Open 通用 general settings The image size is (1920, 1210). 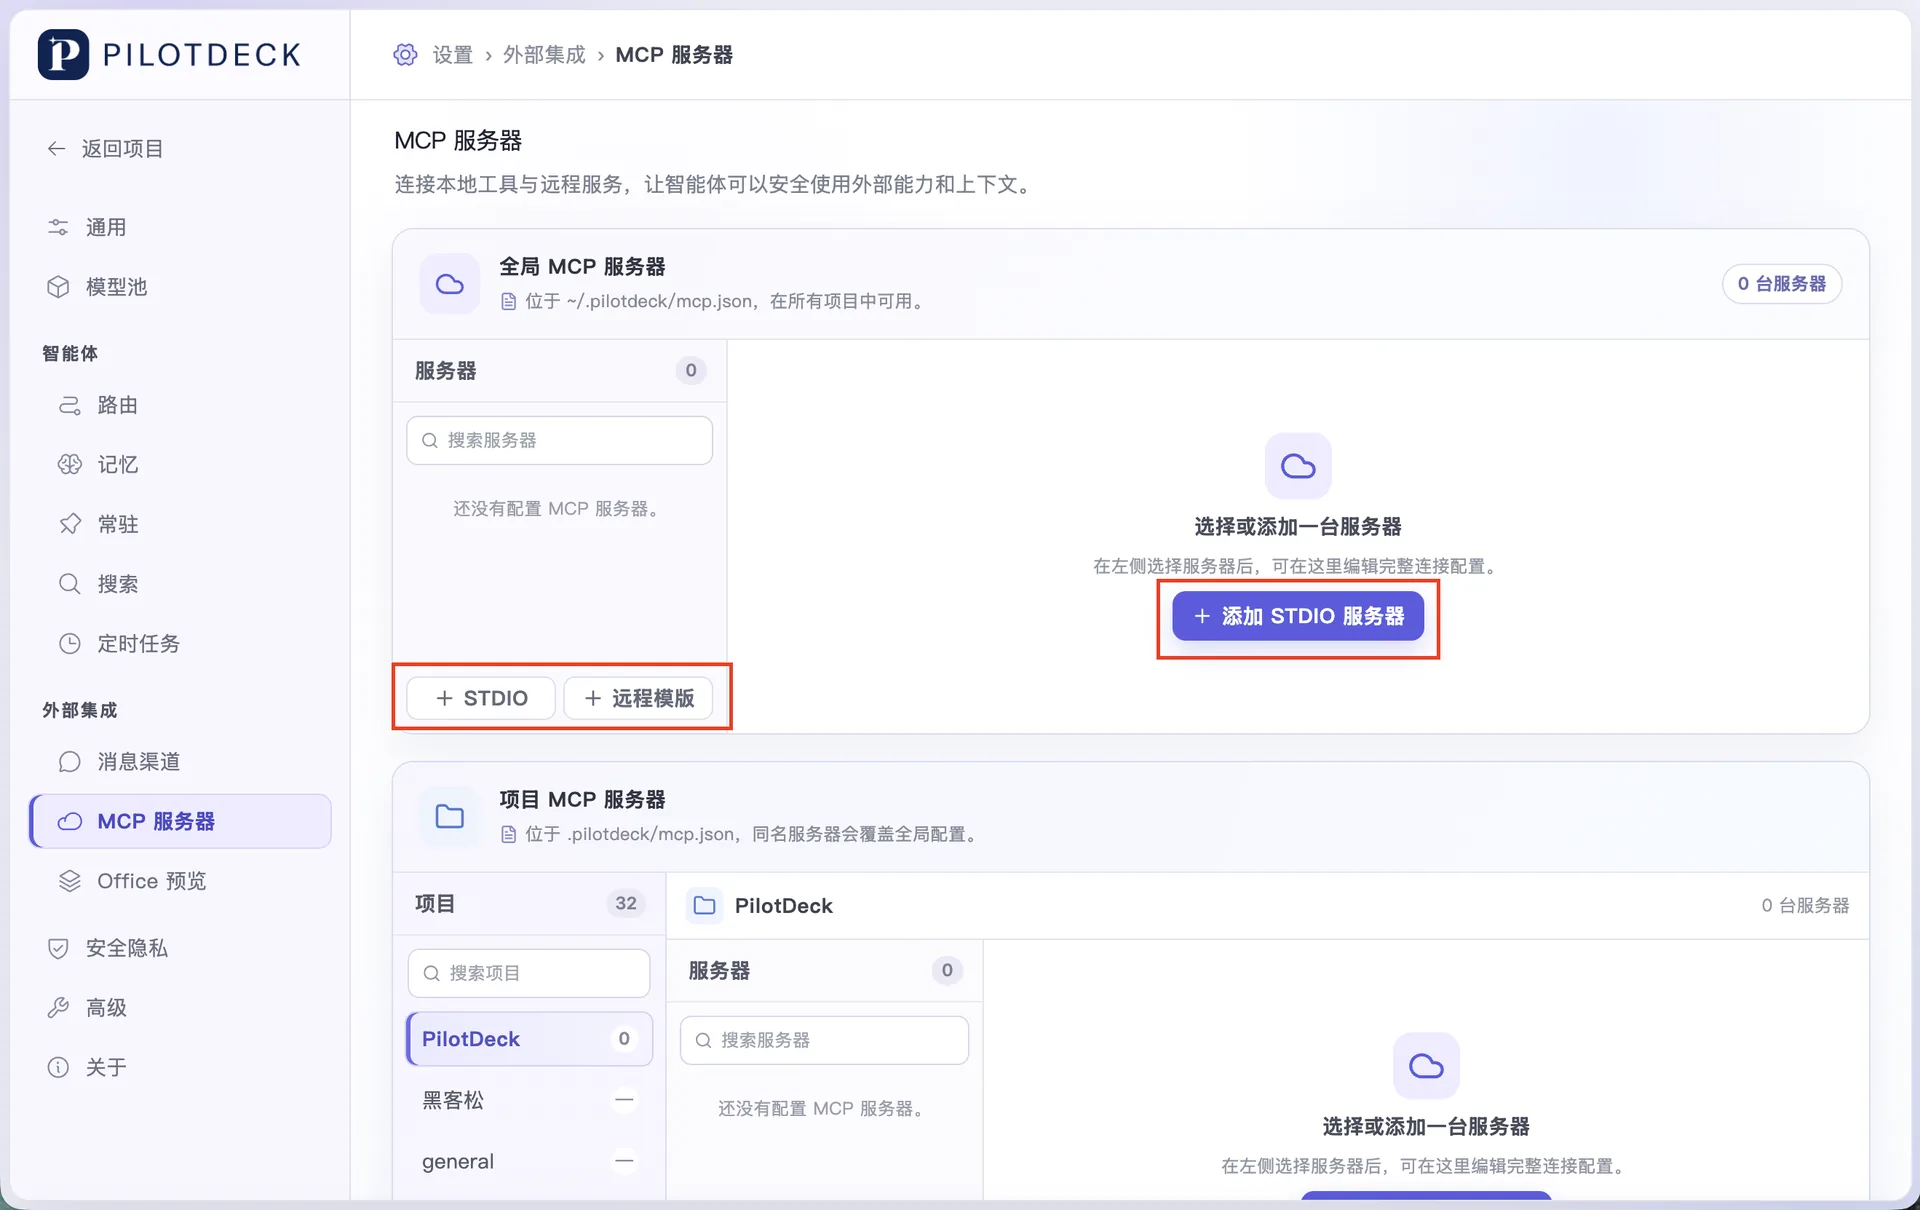106,227
